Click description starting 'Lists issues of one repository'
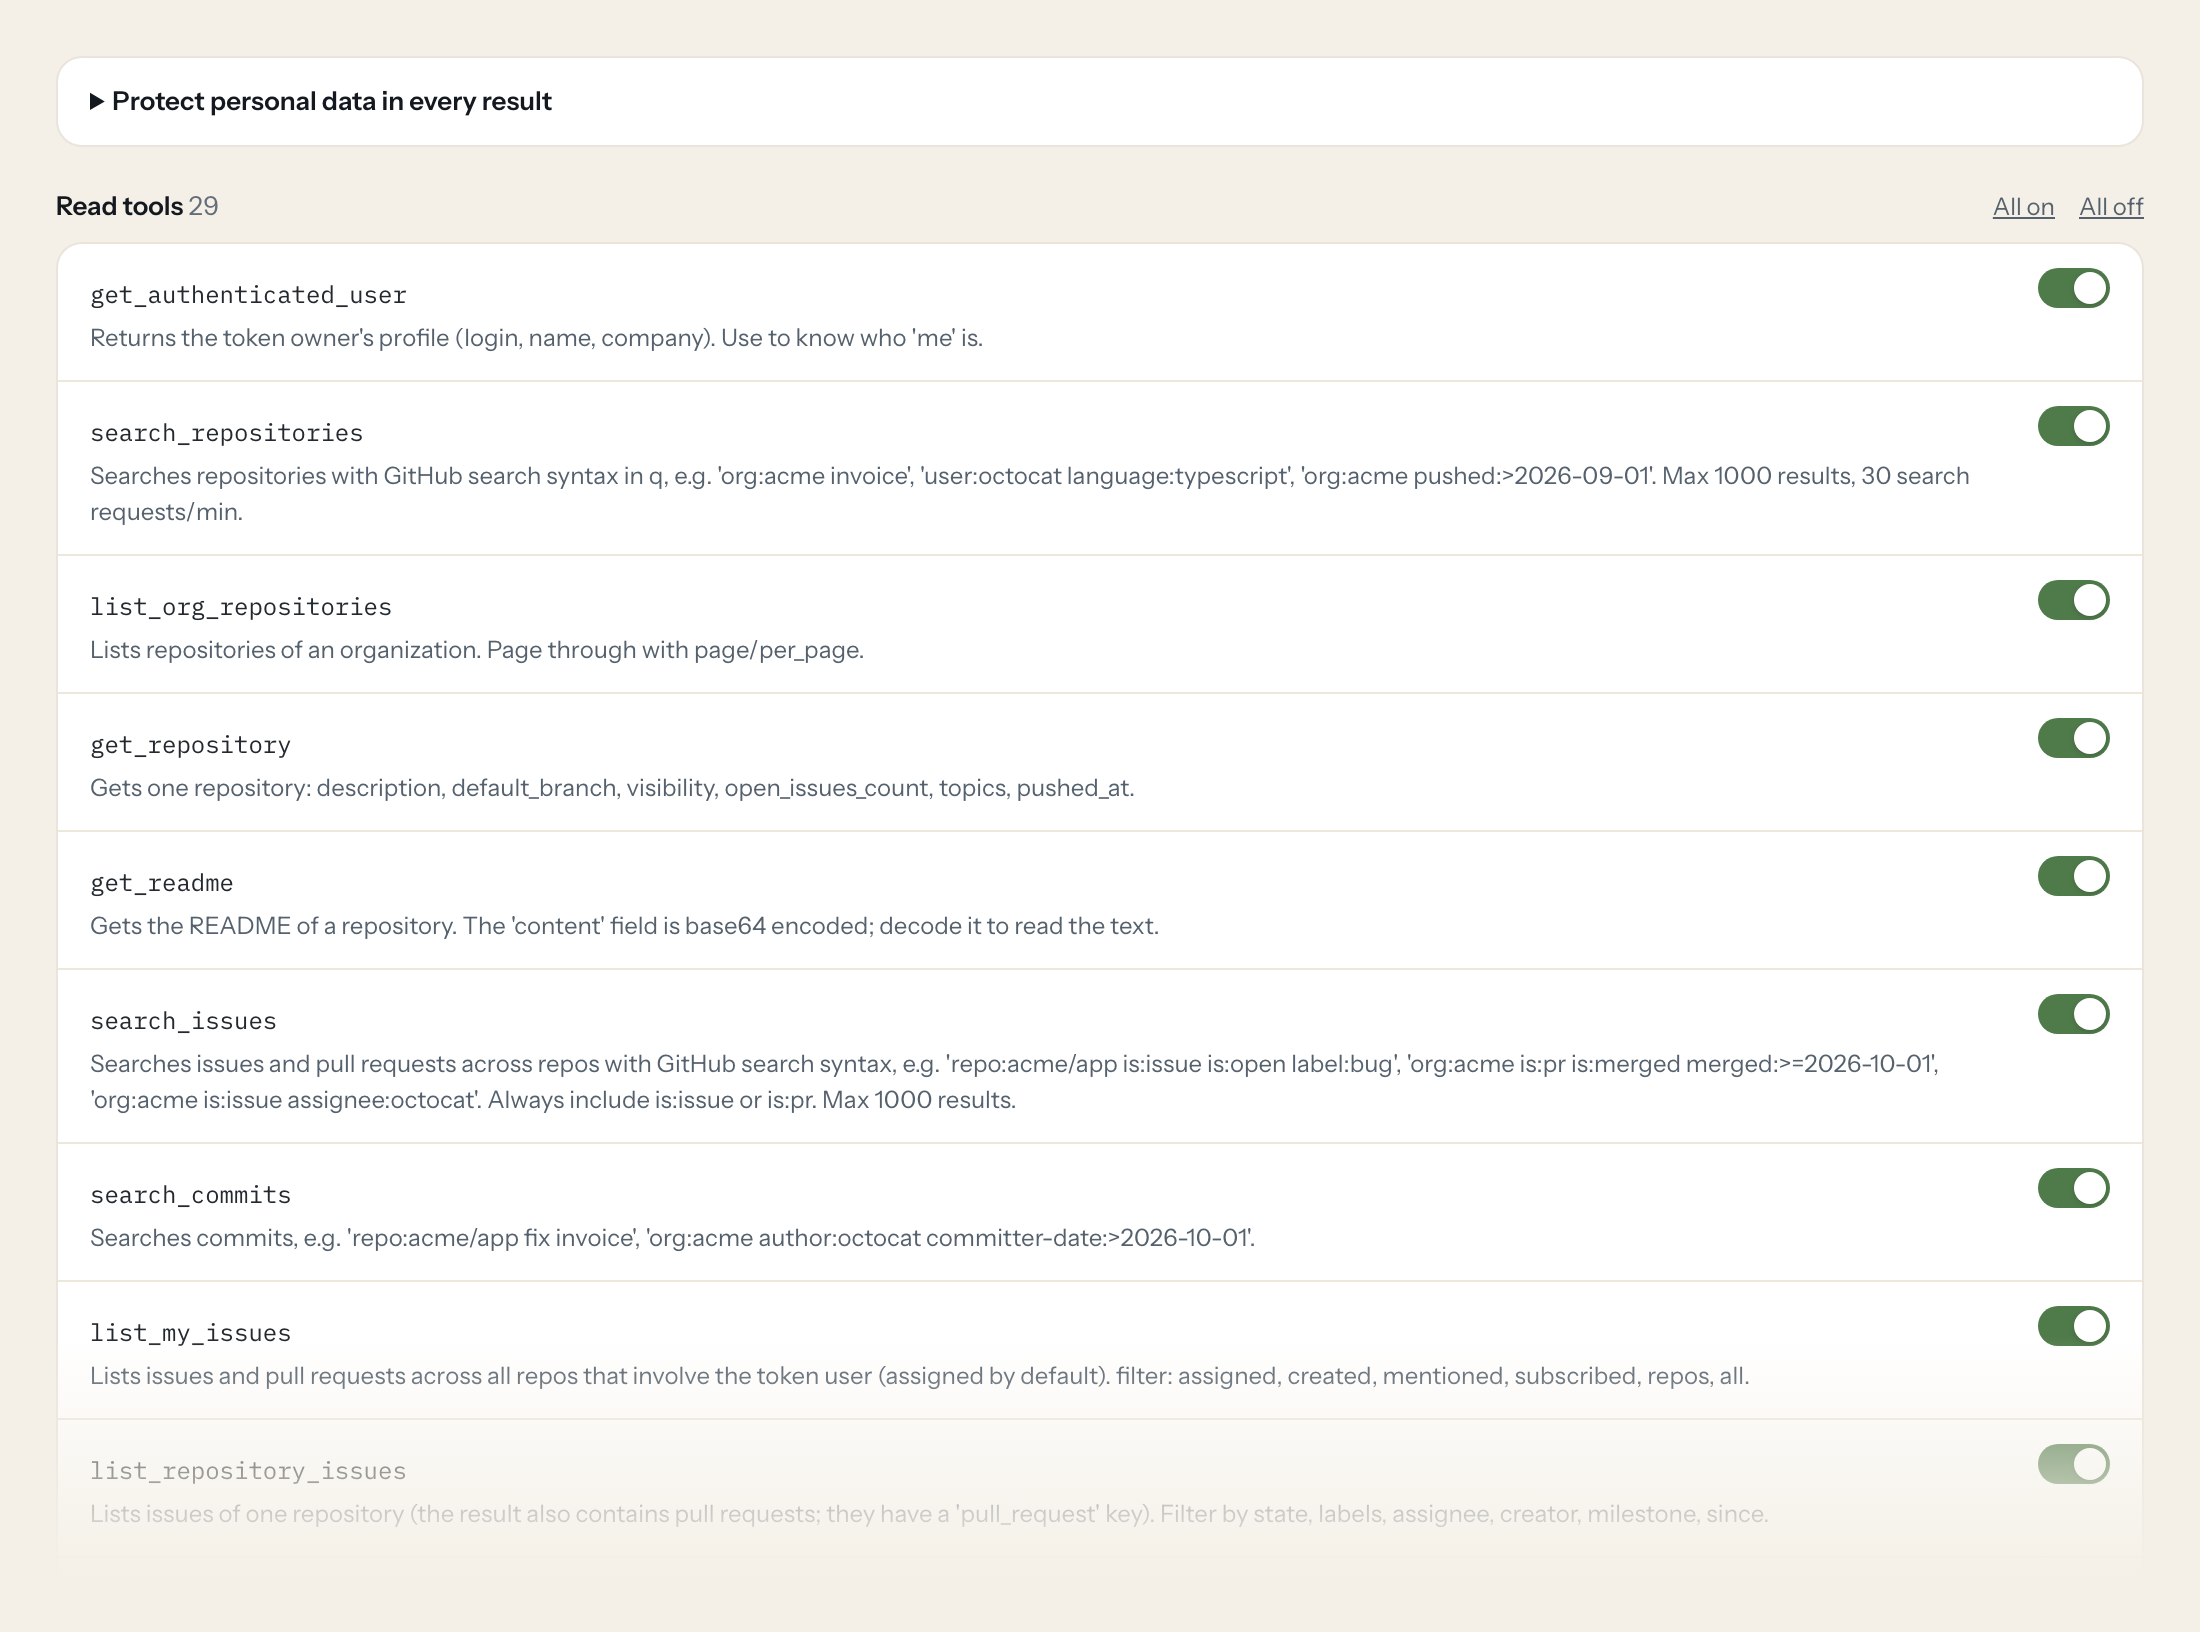The height and width of the screenshot is (1632, 2200). click(929, 1514)
